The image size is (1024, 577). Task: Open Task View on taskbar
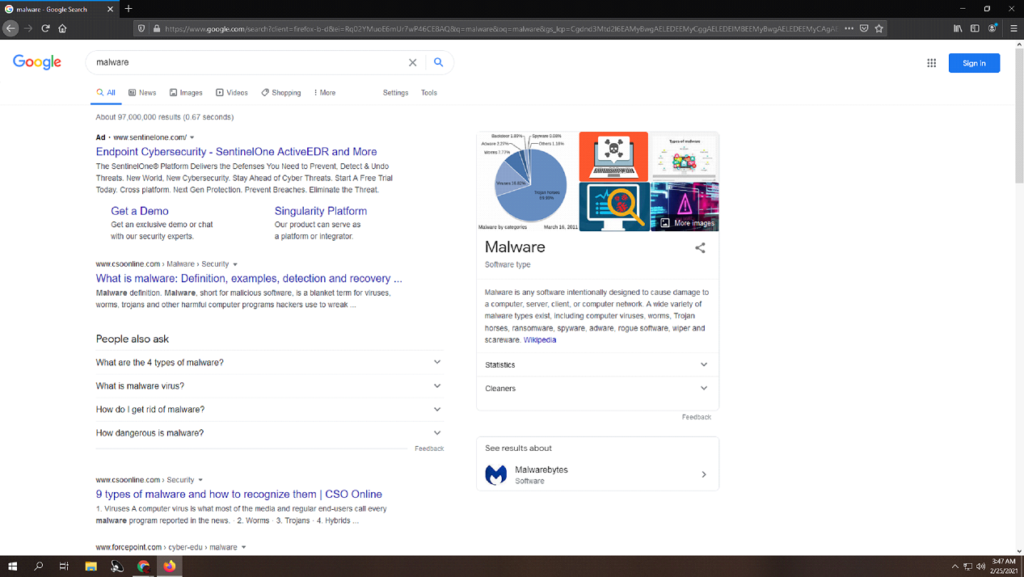(64, 566)
